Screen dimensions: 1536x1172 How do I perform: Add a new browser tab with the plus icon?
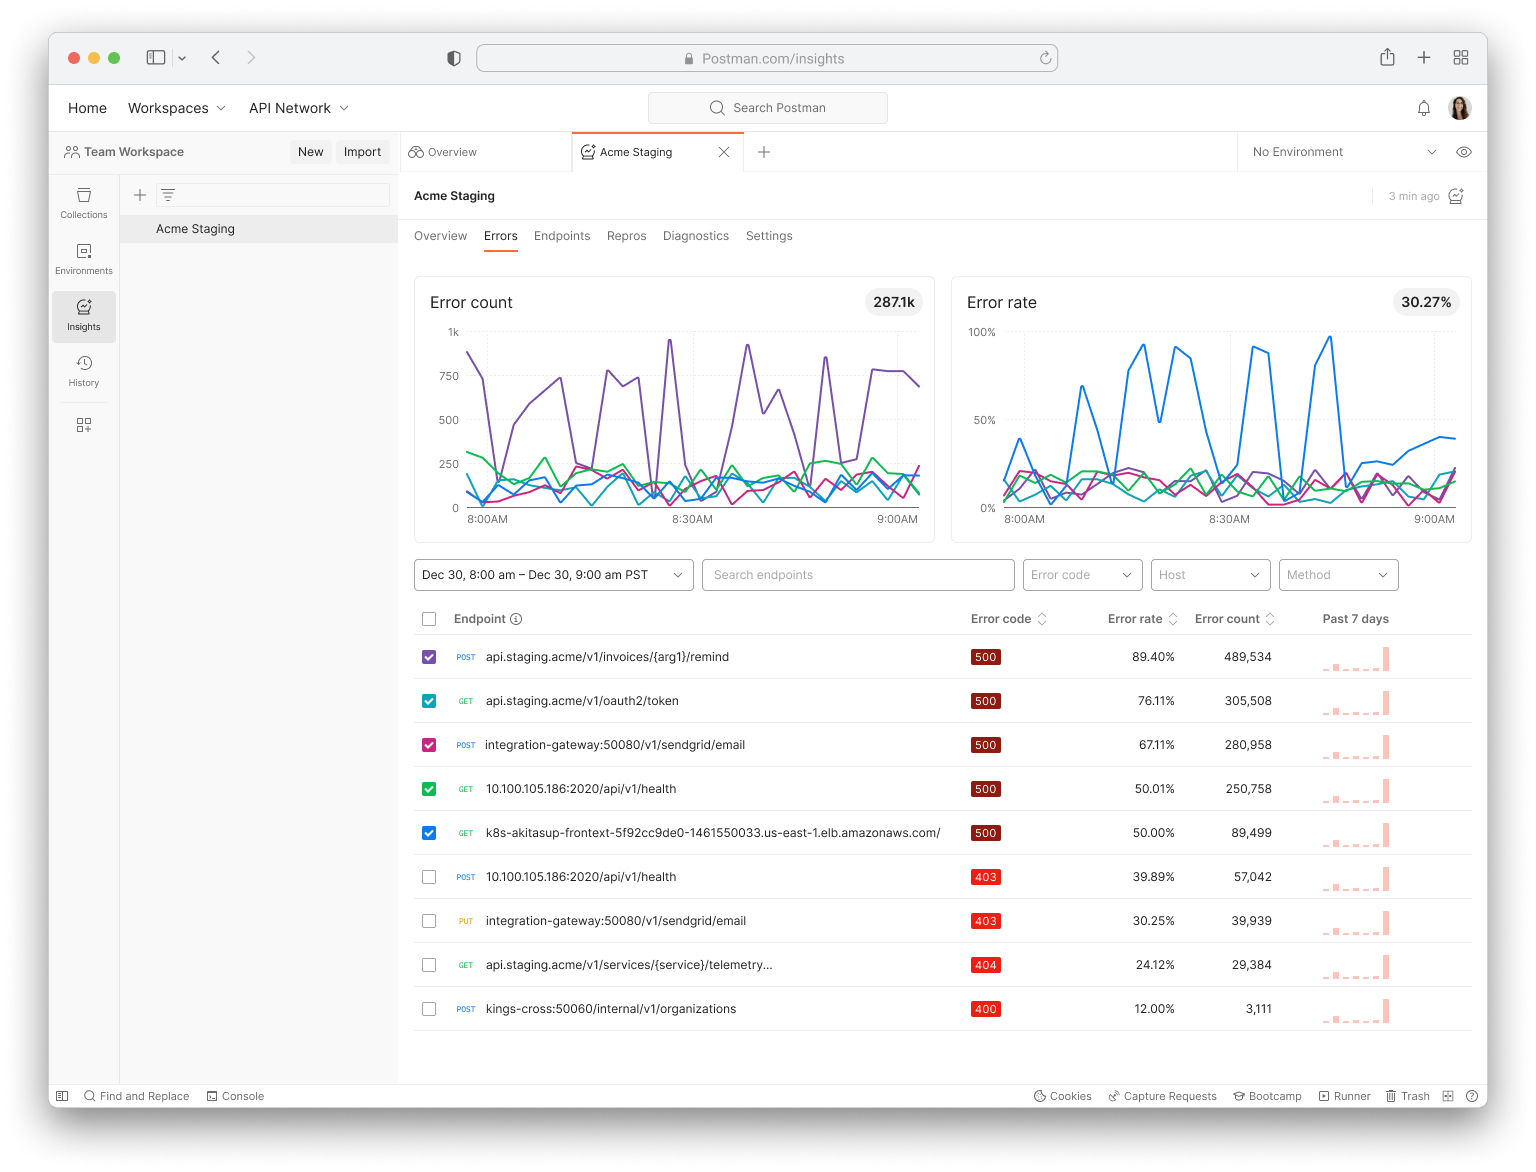coord(1424,58)
